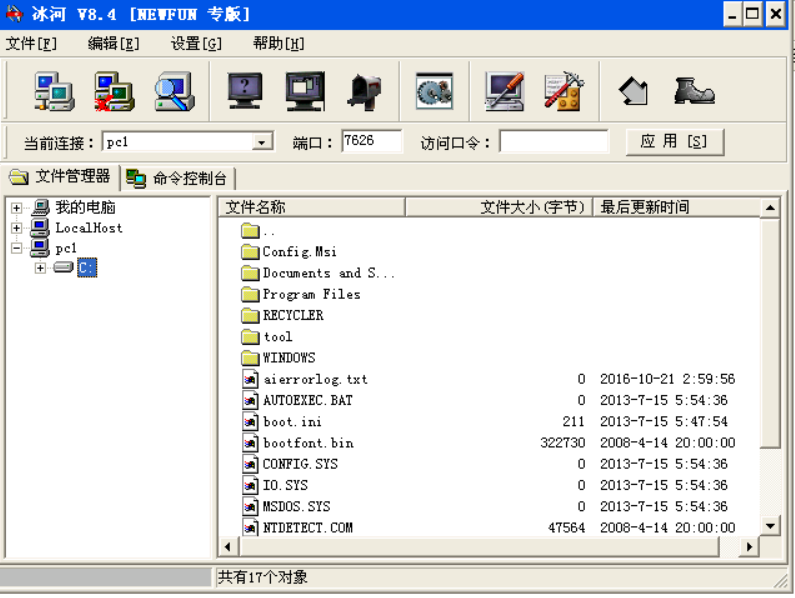Click the up-level arrow toolbar icon
The image size is (795, 598).
[634, 92]
